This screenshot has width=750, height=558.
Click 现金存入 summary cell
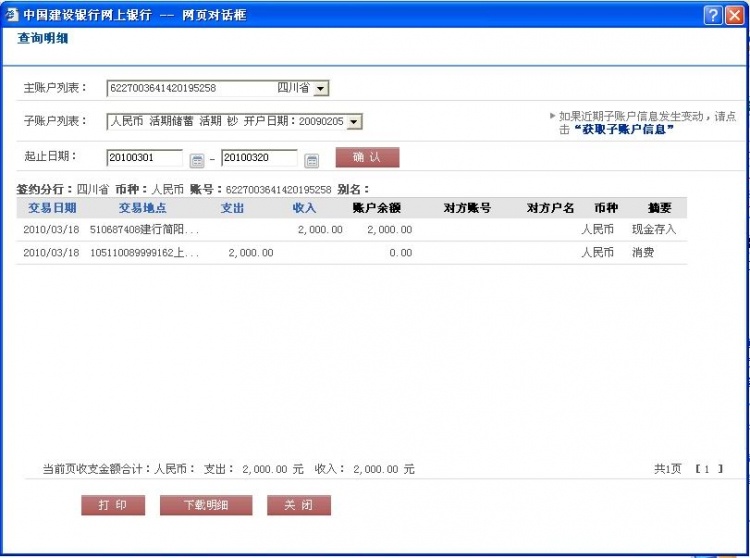(654, 230)
